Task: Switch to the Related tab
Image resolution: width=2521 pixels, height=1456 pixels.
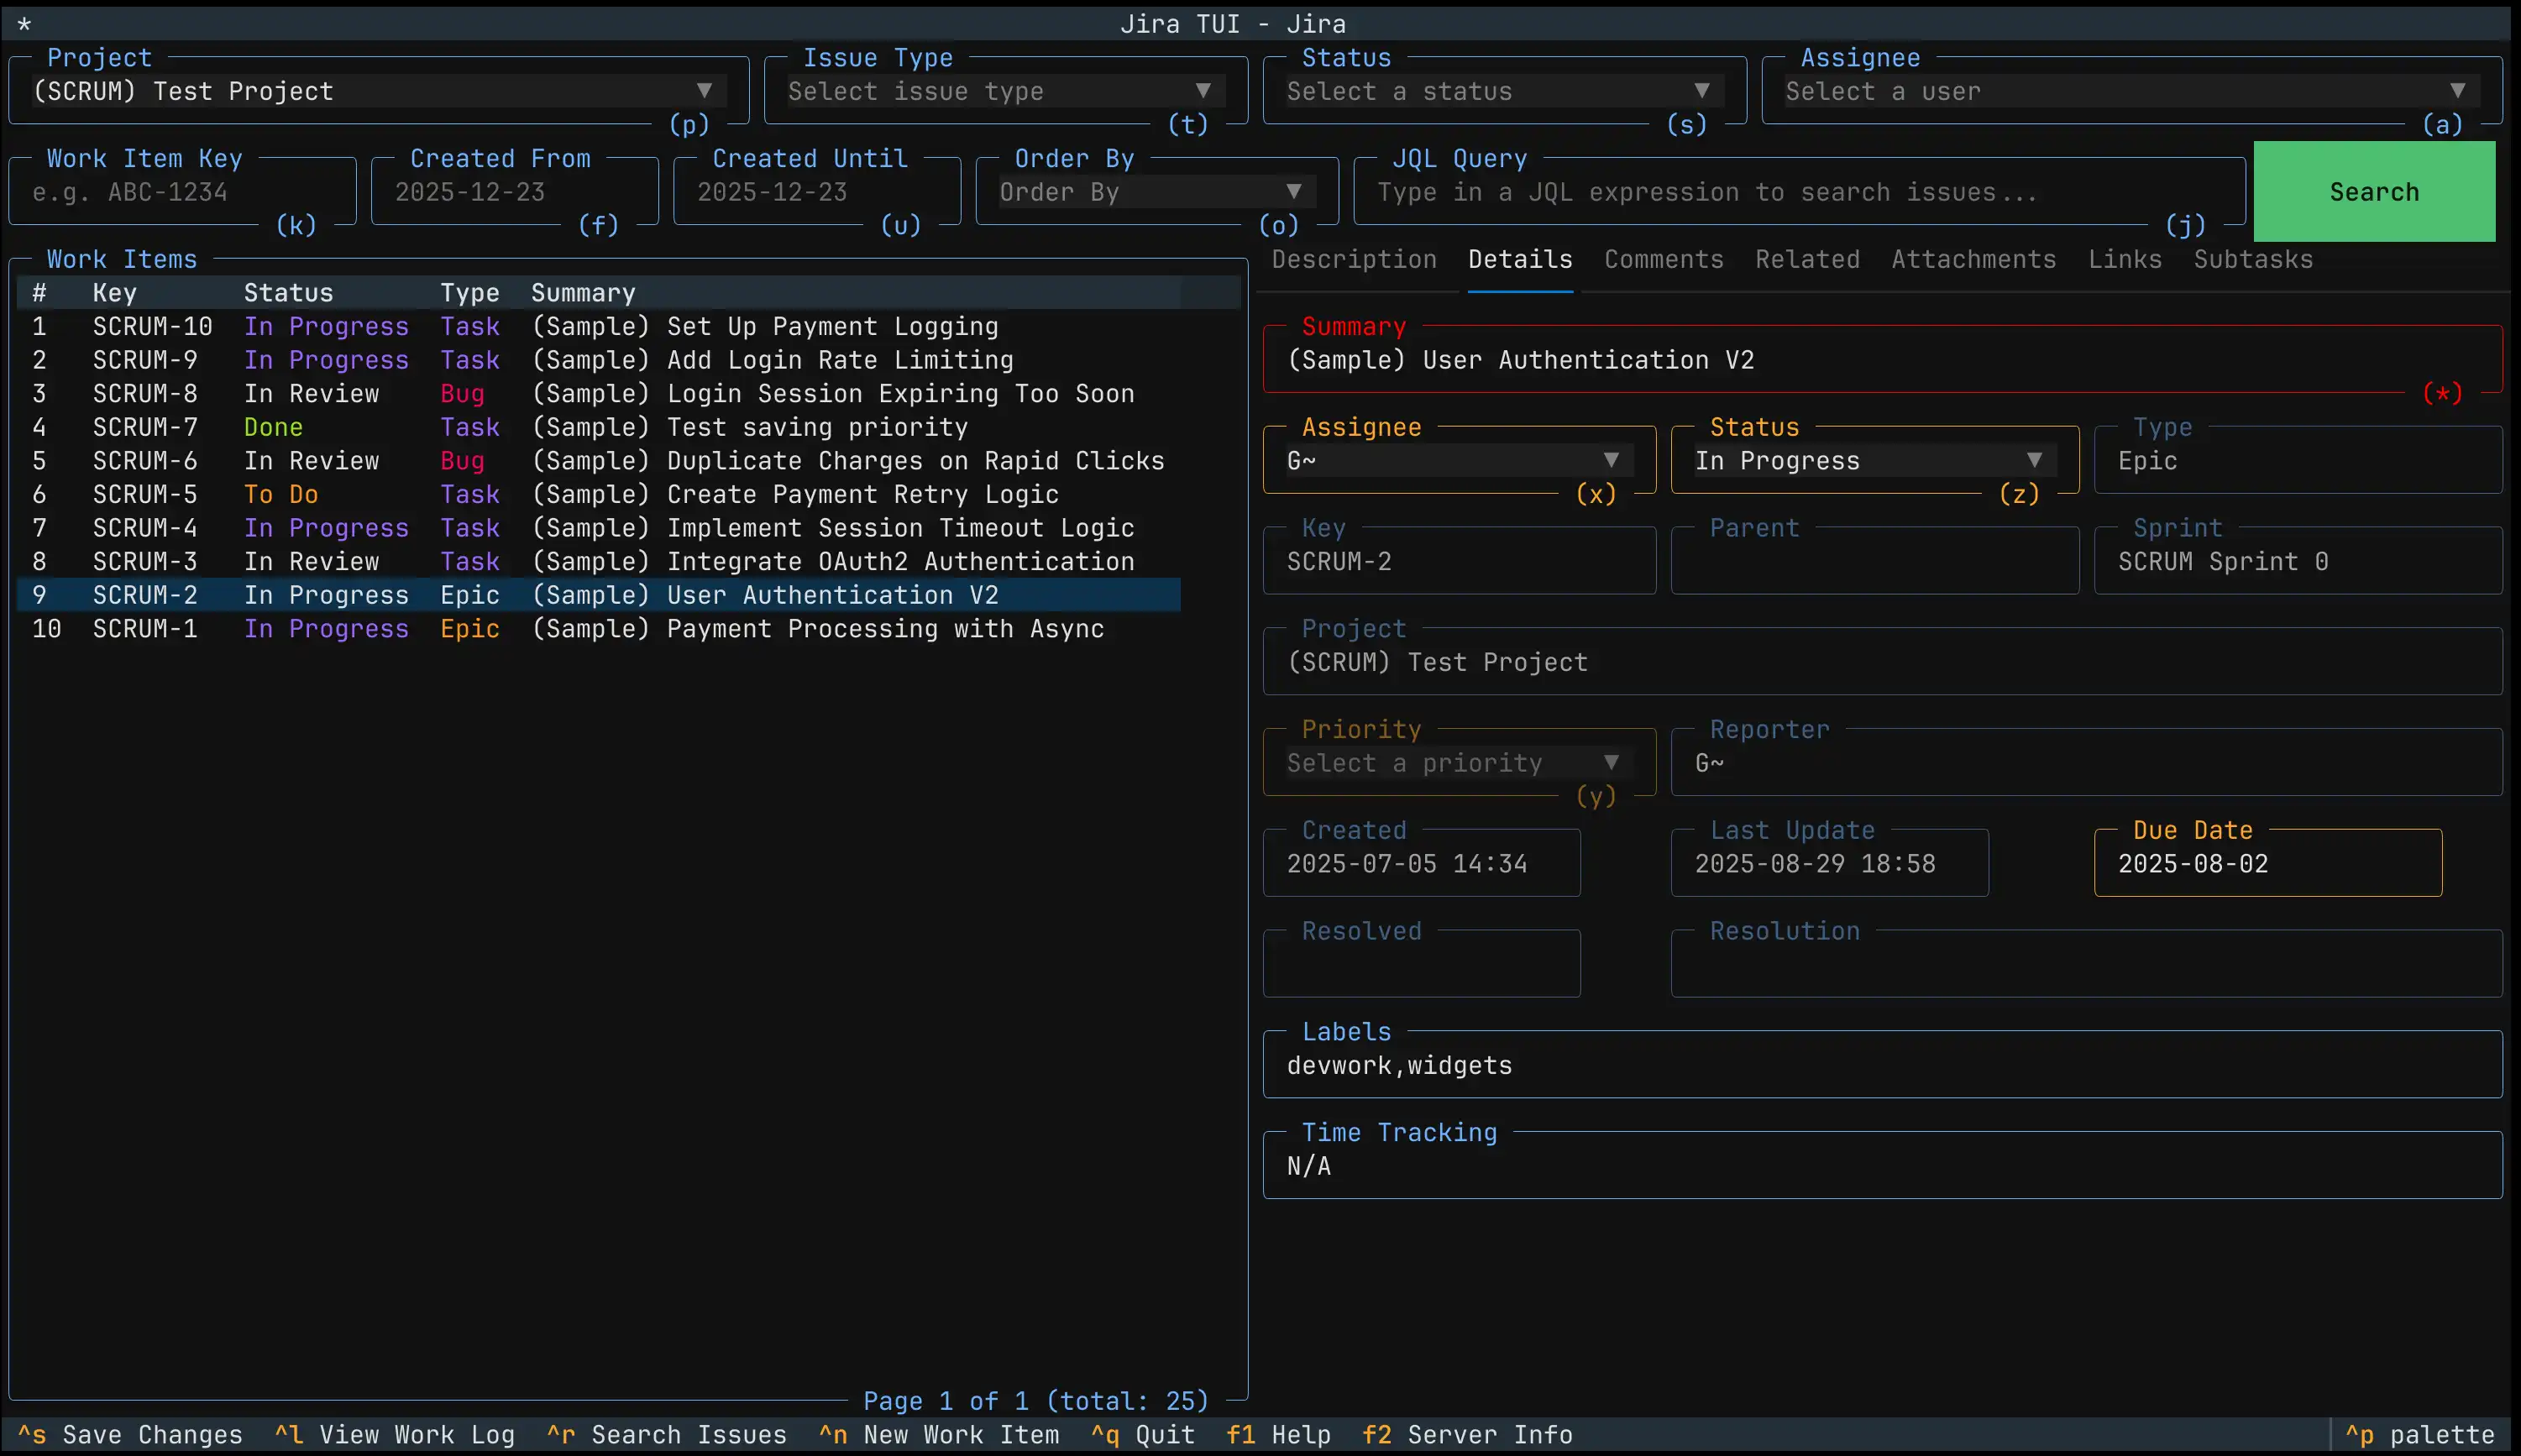Action: pyautogui.click(x=1807, y=260)
